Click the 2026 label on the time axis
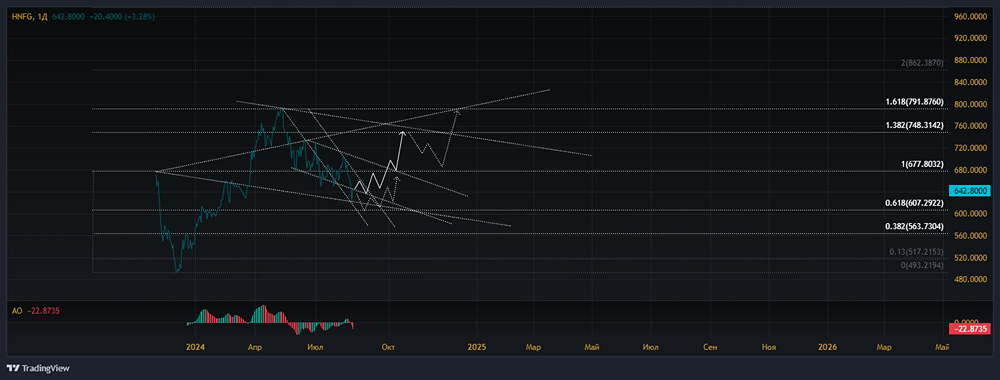Screen dimensions: 1000x380 pyautogui.click(x=827, y=347)
